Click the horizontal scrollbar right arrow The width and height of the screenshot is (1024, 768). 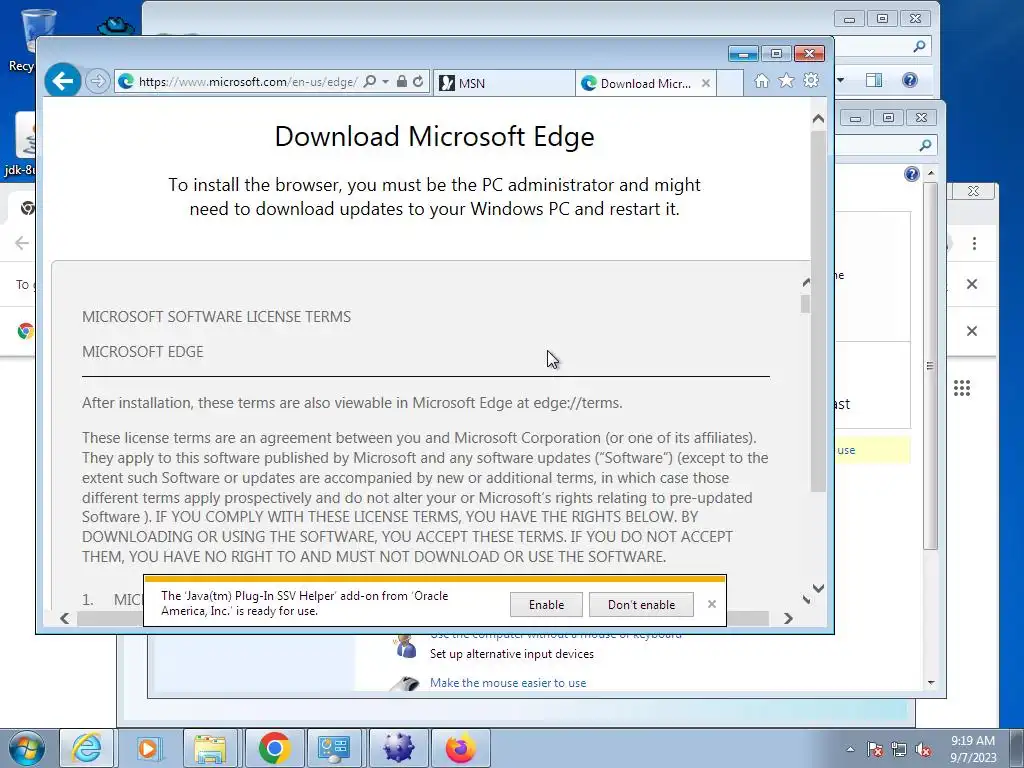tap(788, 618)
